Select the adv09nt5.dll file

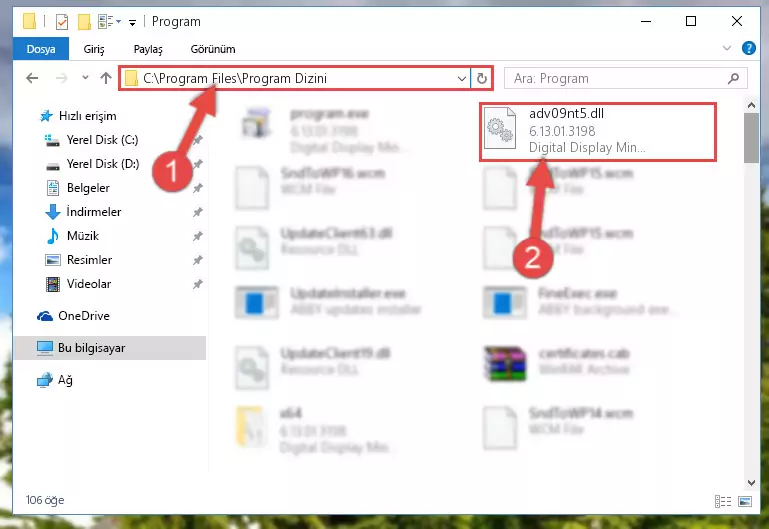(598, 131)
